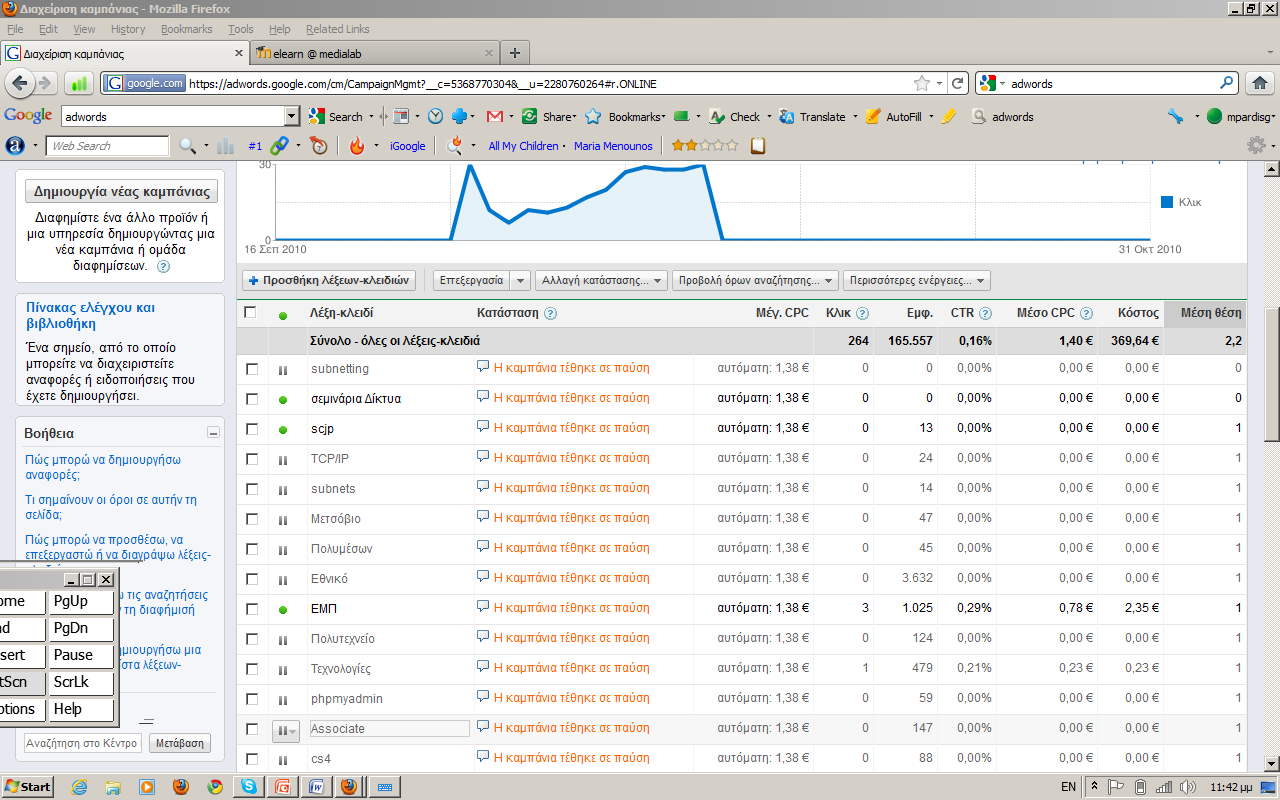Open toolbar wrench settings icon
The image size is (1280, 800).
click(1176, 116)
